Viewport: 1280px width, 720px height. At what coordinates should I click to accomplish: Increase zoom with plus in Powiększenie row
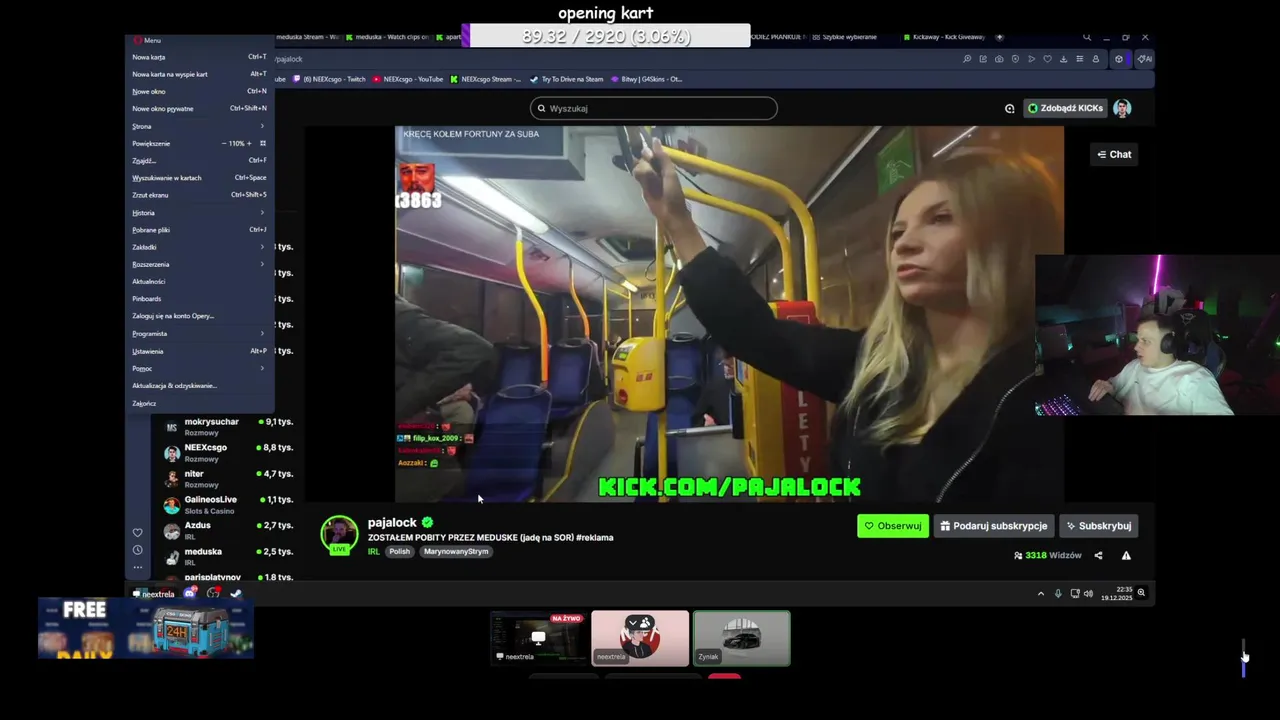pos(249,143)
